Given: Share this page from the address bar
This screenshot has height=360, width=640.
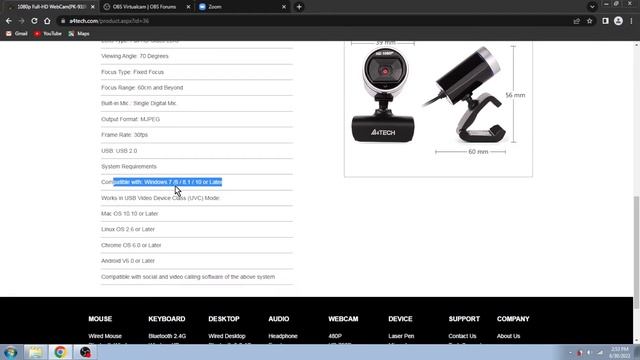Looking at the screenshot, I should tap(576, 21).
